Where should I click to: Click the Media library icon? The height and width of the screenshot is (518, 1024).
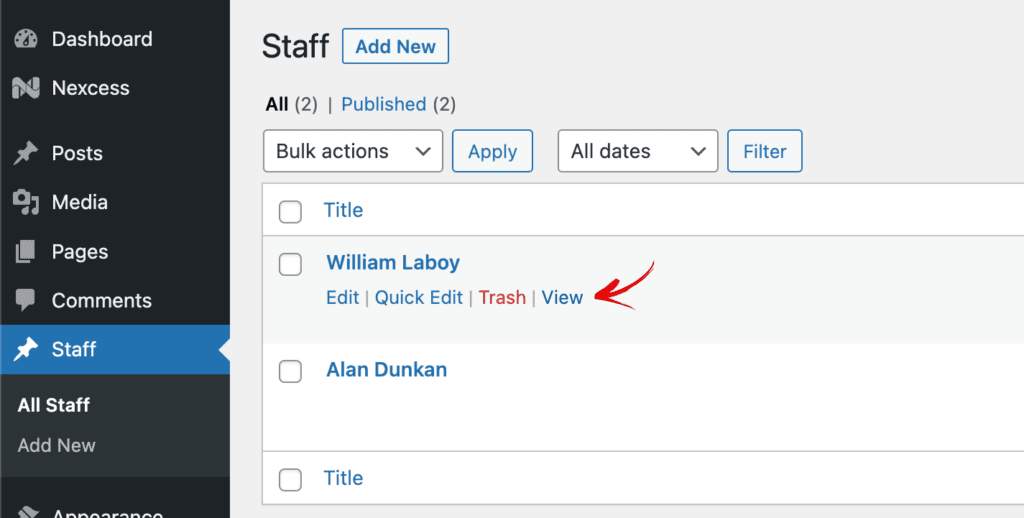[25, 202]
